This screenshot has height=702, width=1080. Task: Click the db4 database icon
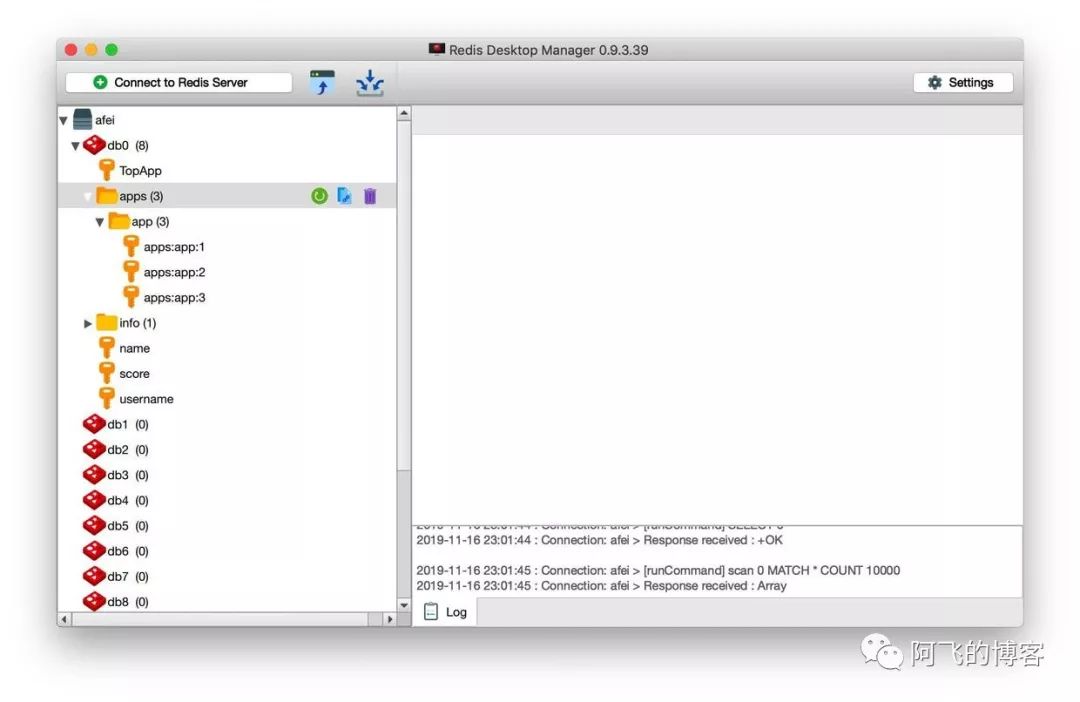[94, 500]
